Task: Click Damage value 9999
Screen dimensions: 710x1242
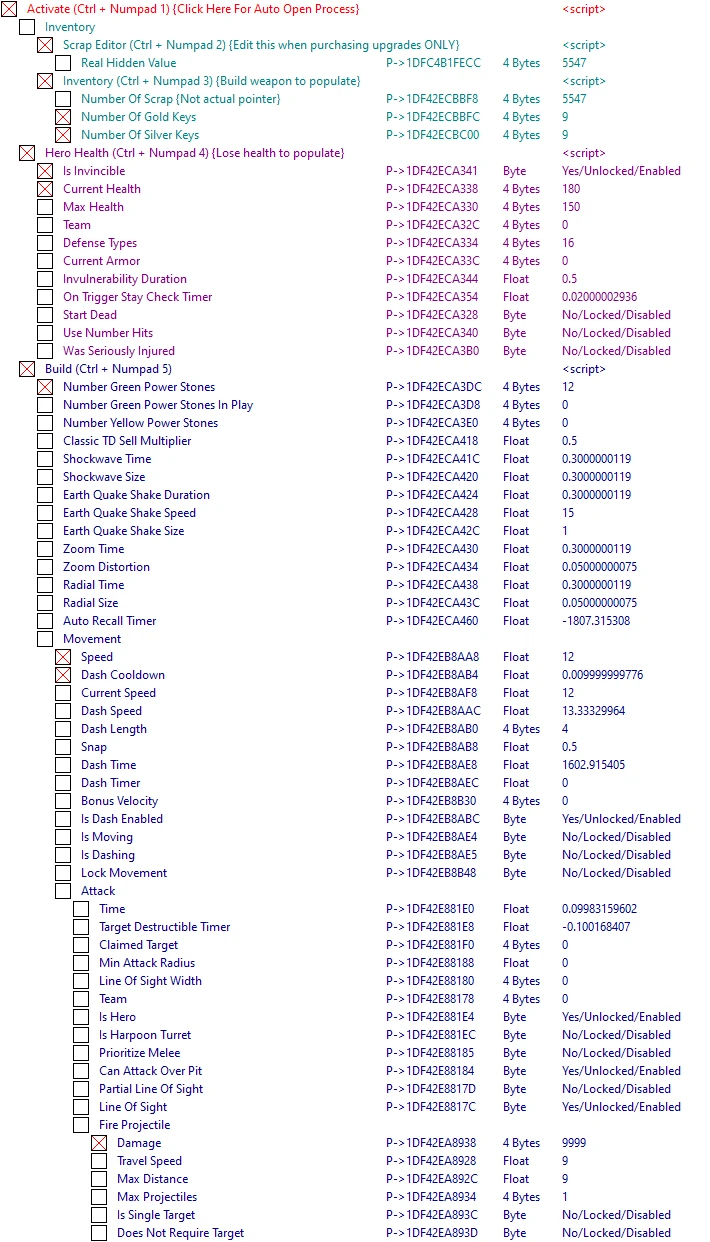Action: pos(574,1143)
